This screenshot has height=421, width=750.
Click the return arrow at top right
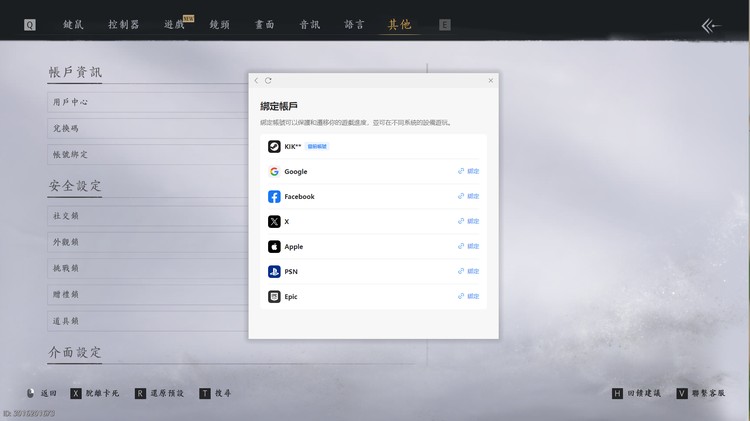[711, 25]
